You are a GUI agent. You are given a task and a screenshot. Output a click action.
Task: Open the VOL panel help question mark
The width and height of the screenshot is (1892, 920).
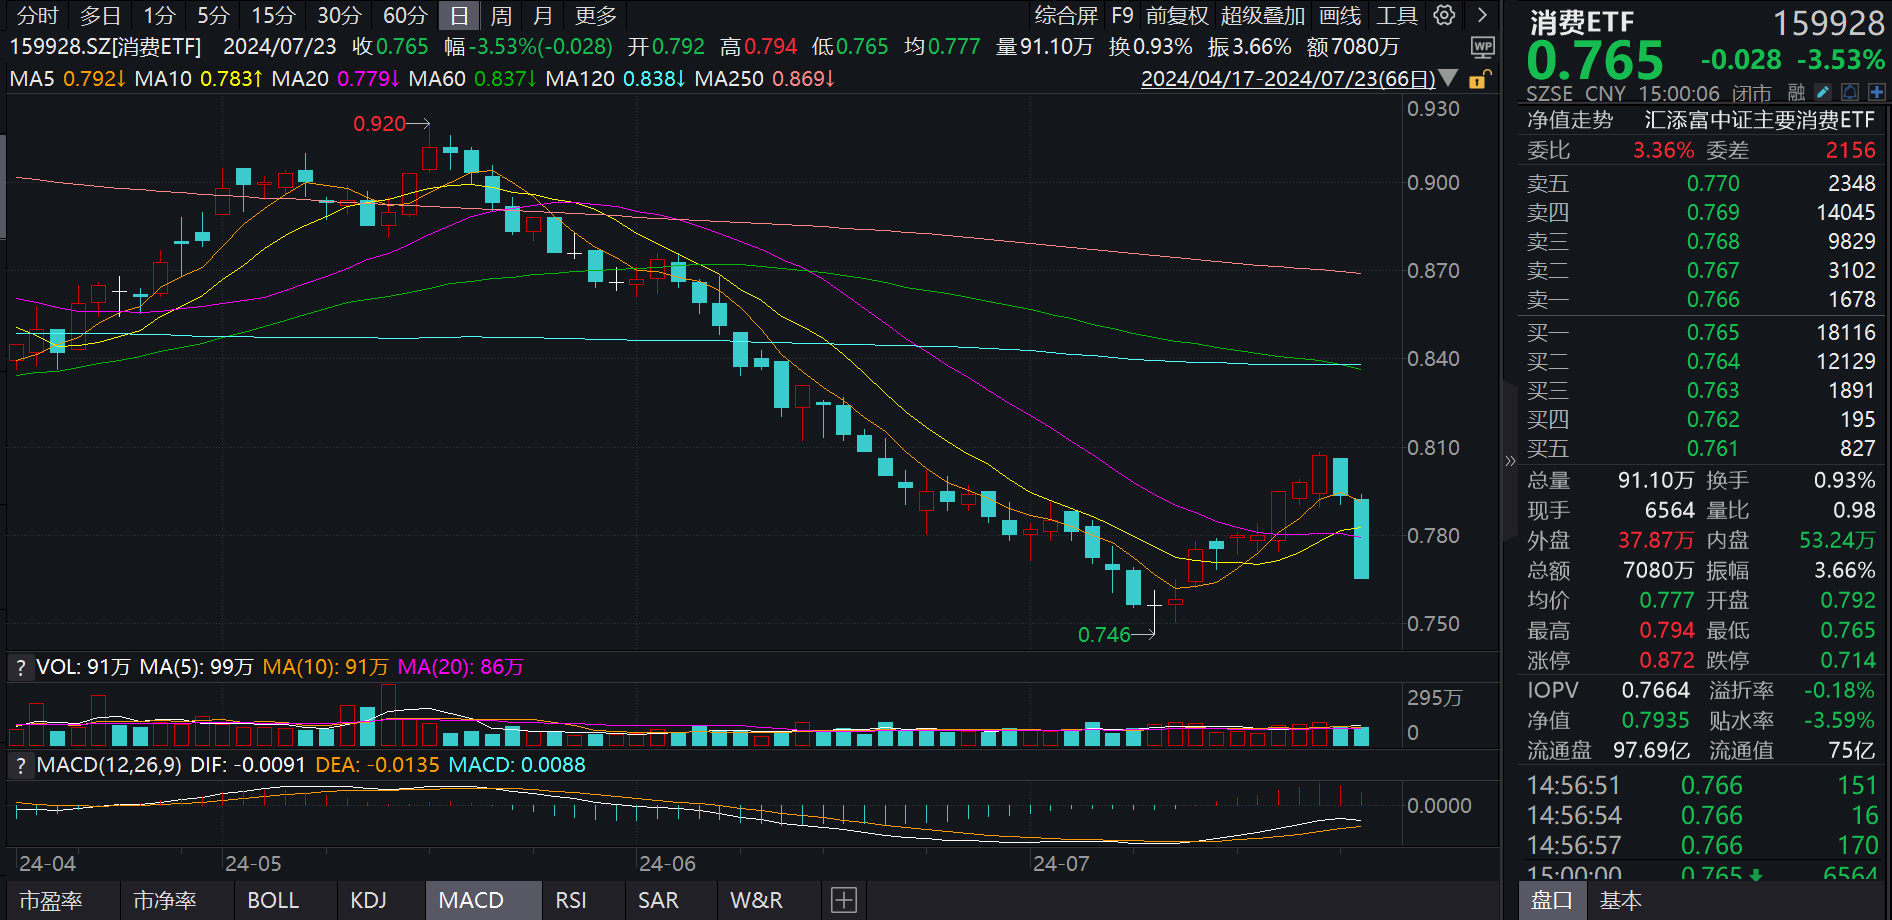20,667
